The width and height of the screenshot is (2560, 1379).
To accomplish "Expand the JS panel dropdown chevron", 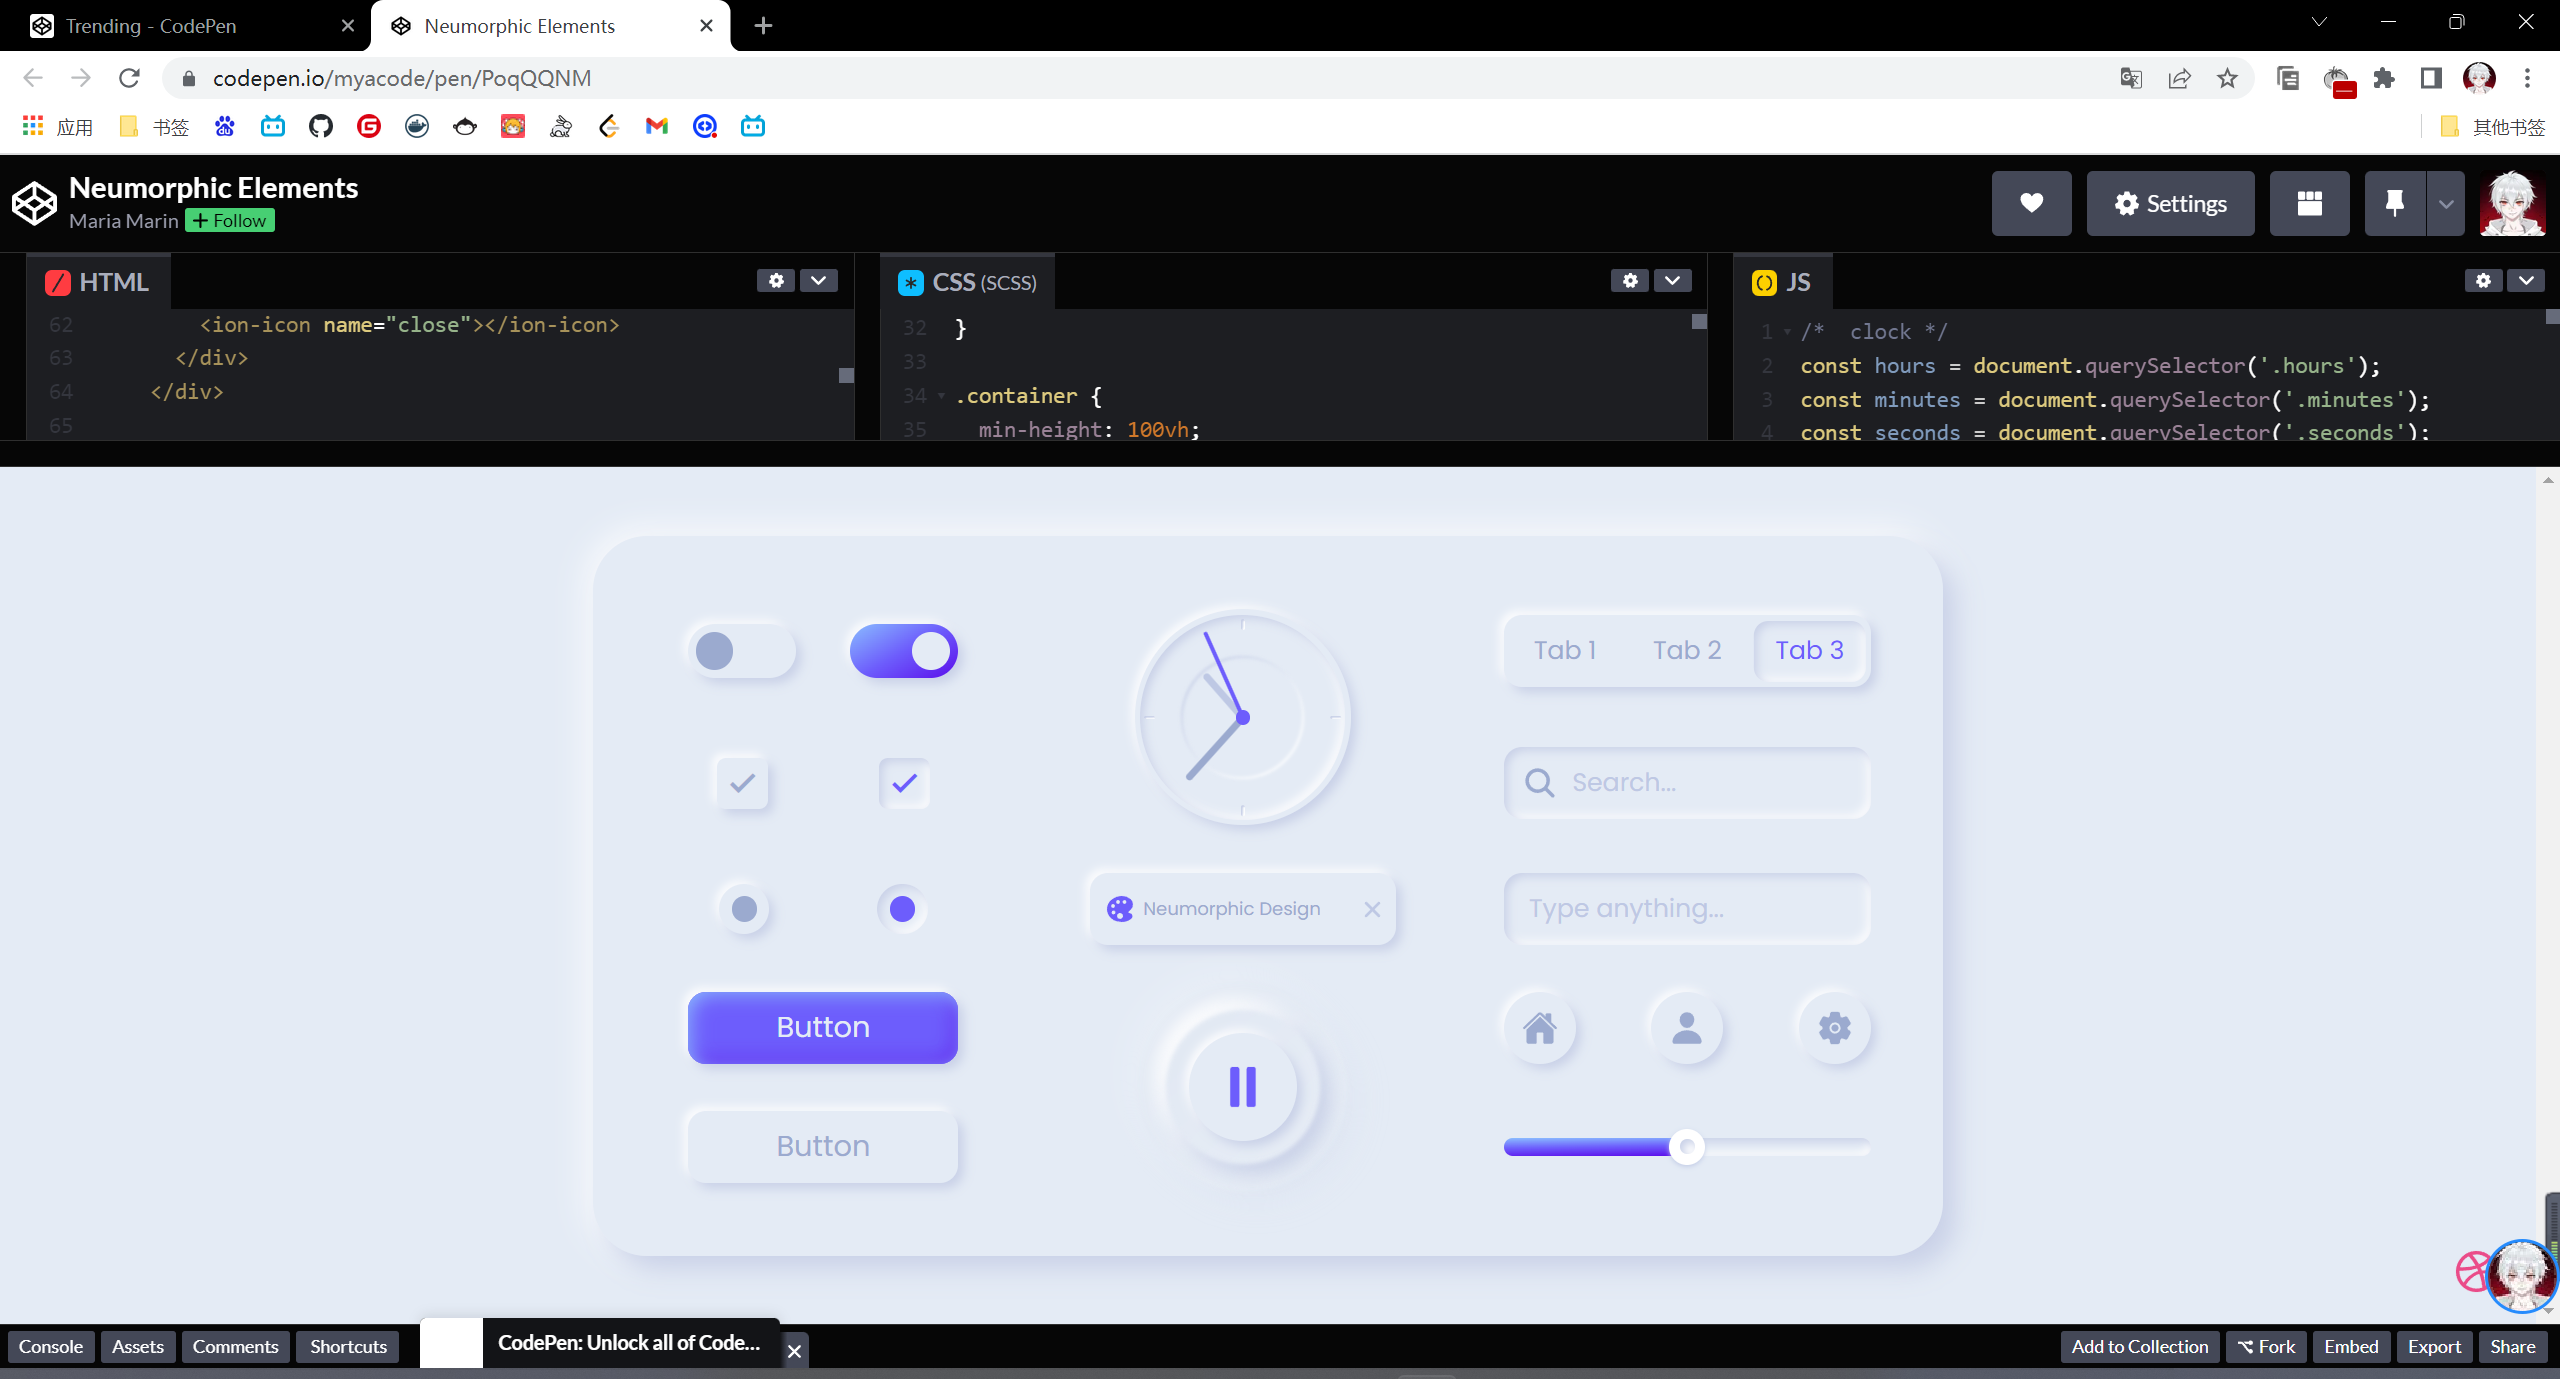I will pos(2526,281).
